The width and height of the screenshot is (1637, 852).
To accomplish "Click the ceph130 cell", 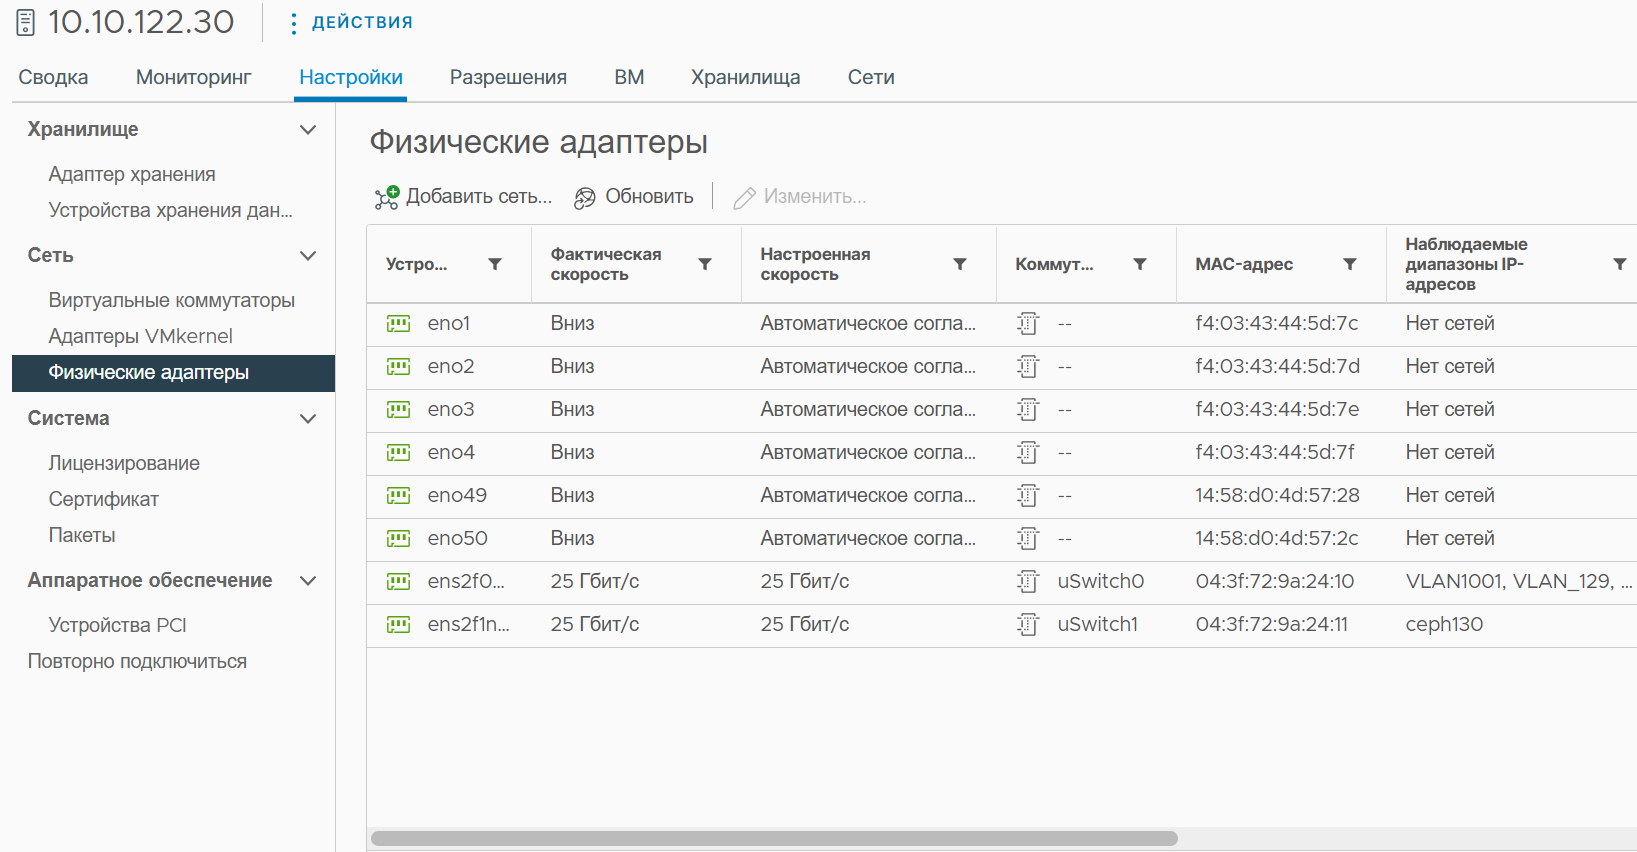I will point(1444,624).
